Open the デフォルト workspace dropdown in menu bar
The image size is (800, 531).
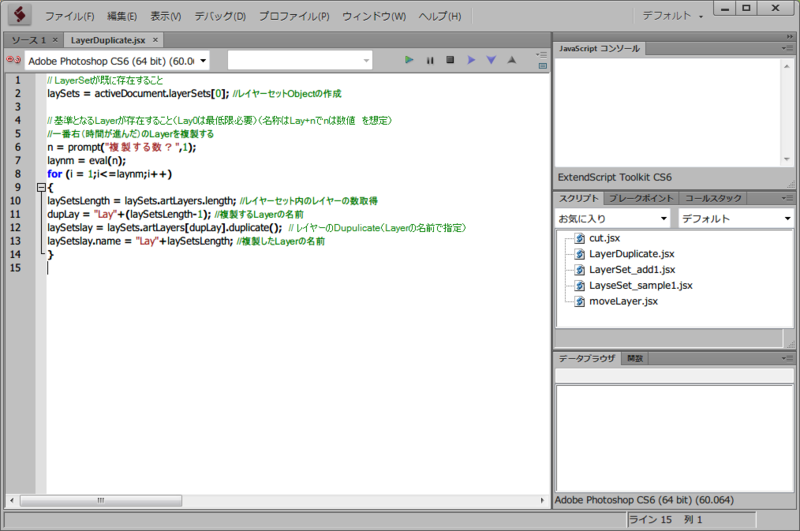pyautogui.click(x=672, y=16)
